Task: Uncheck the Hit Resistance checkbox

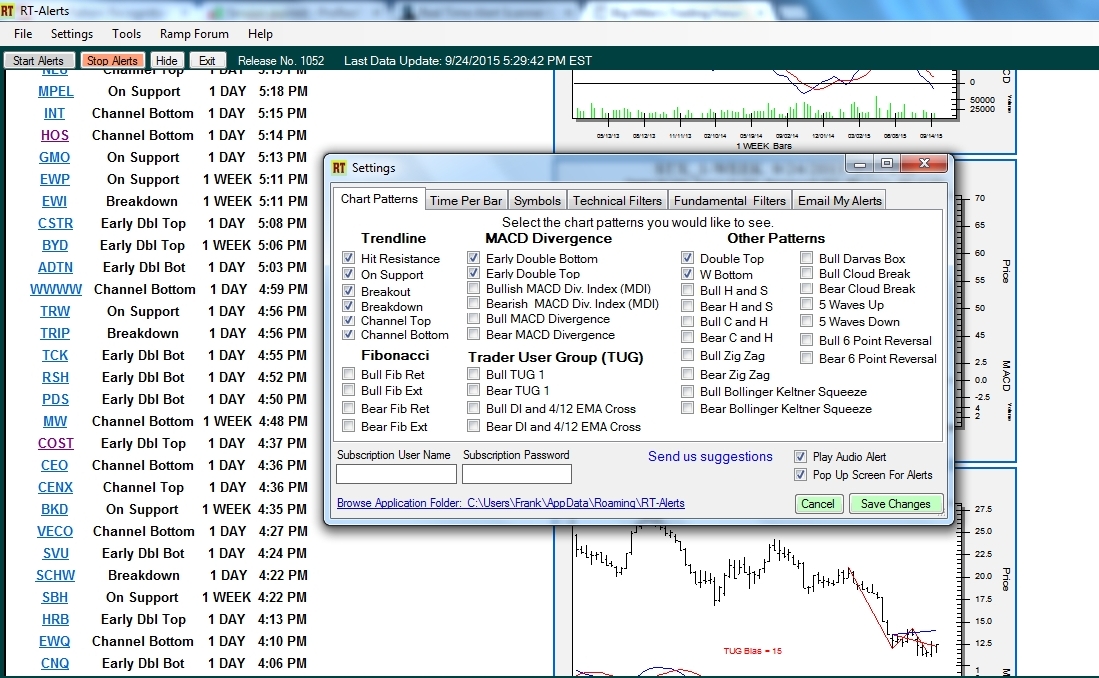Action: [x=348, y=258]
